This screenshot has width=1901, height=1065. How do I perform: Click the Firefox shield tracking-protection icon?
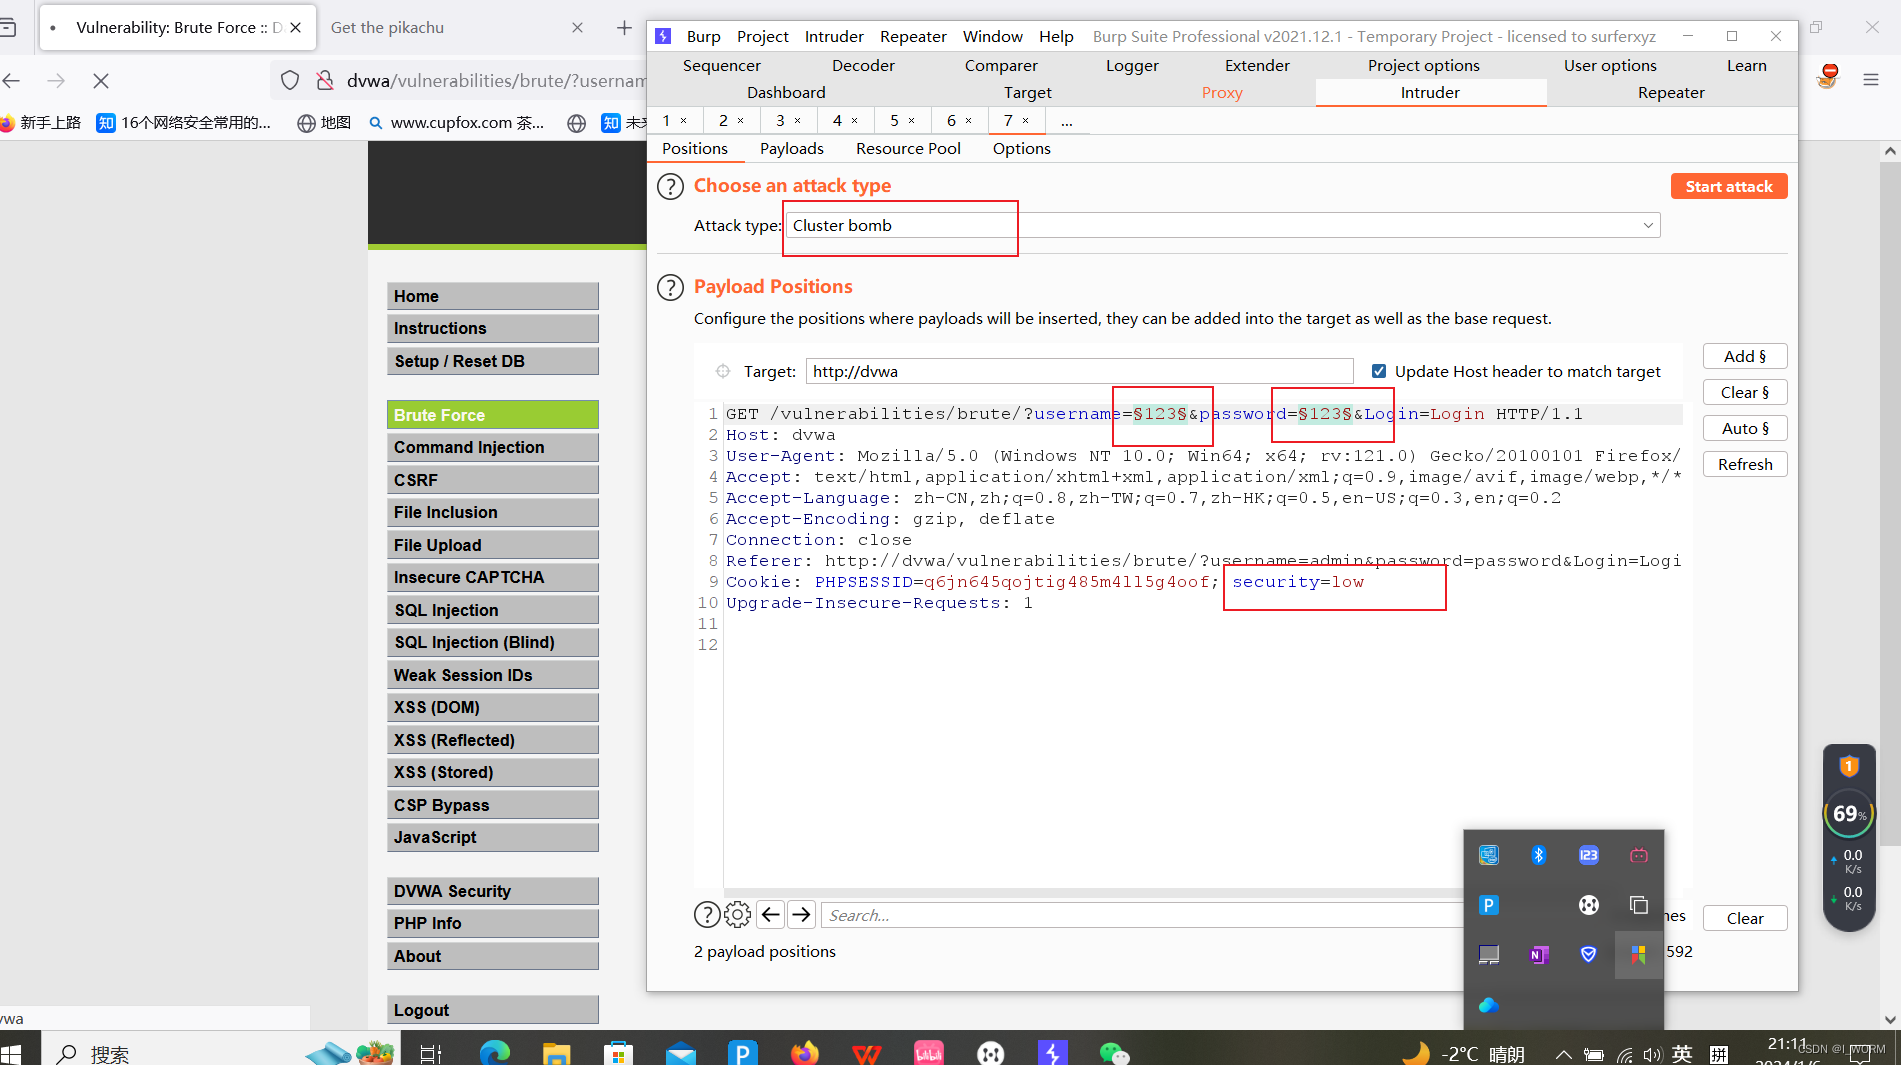290,81
